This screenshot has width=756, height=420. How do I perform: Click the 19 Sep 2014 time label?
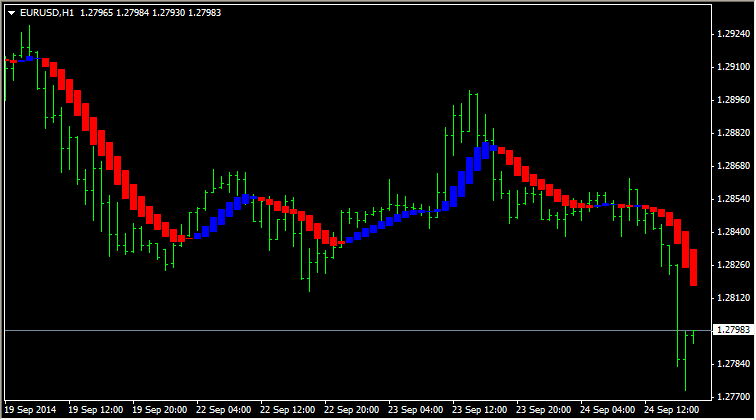pos(30,410)
